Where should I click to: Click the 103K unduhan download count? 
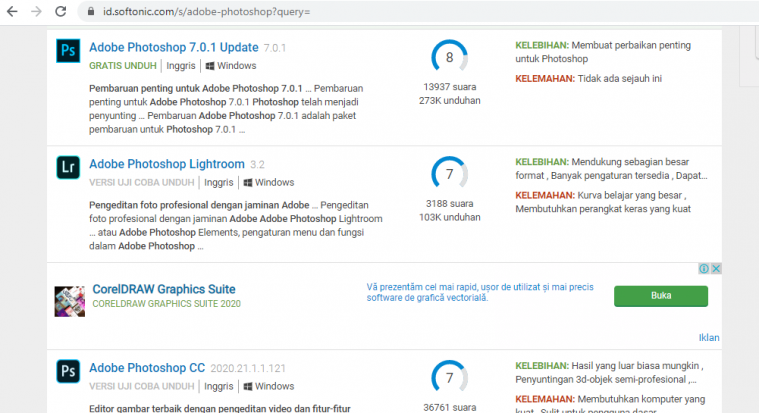click(x=450, y=217)
